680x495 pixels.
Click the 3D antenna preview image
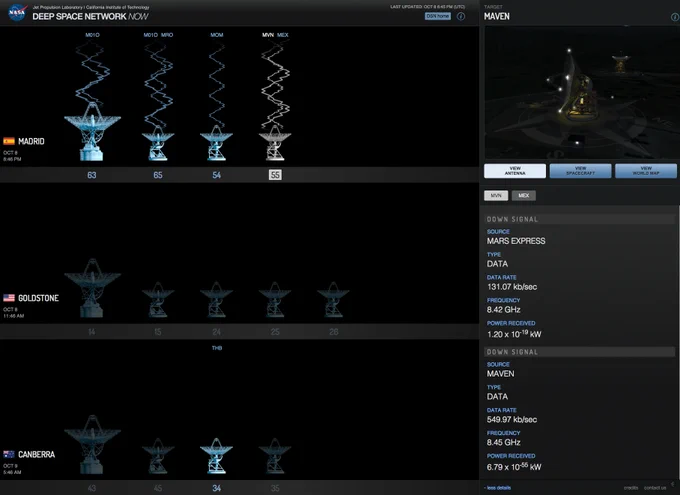pos(582,92)
